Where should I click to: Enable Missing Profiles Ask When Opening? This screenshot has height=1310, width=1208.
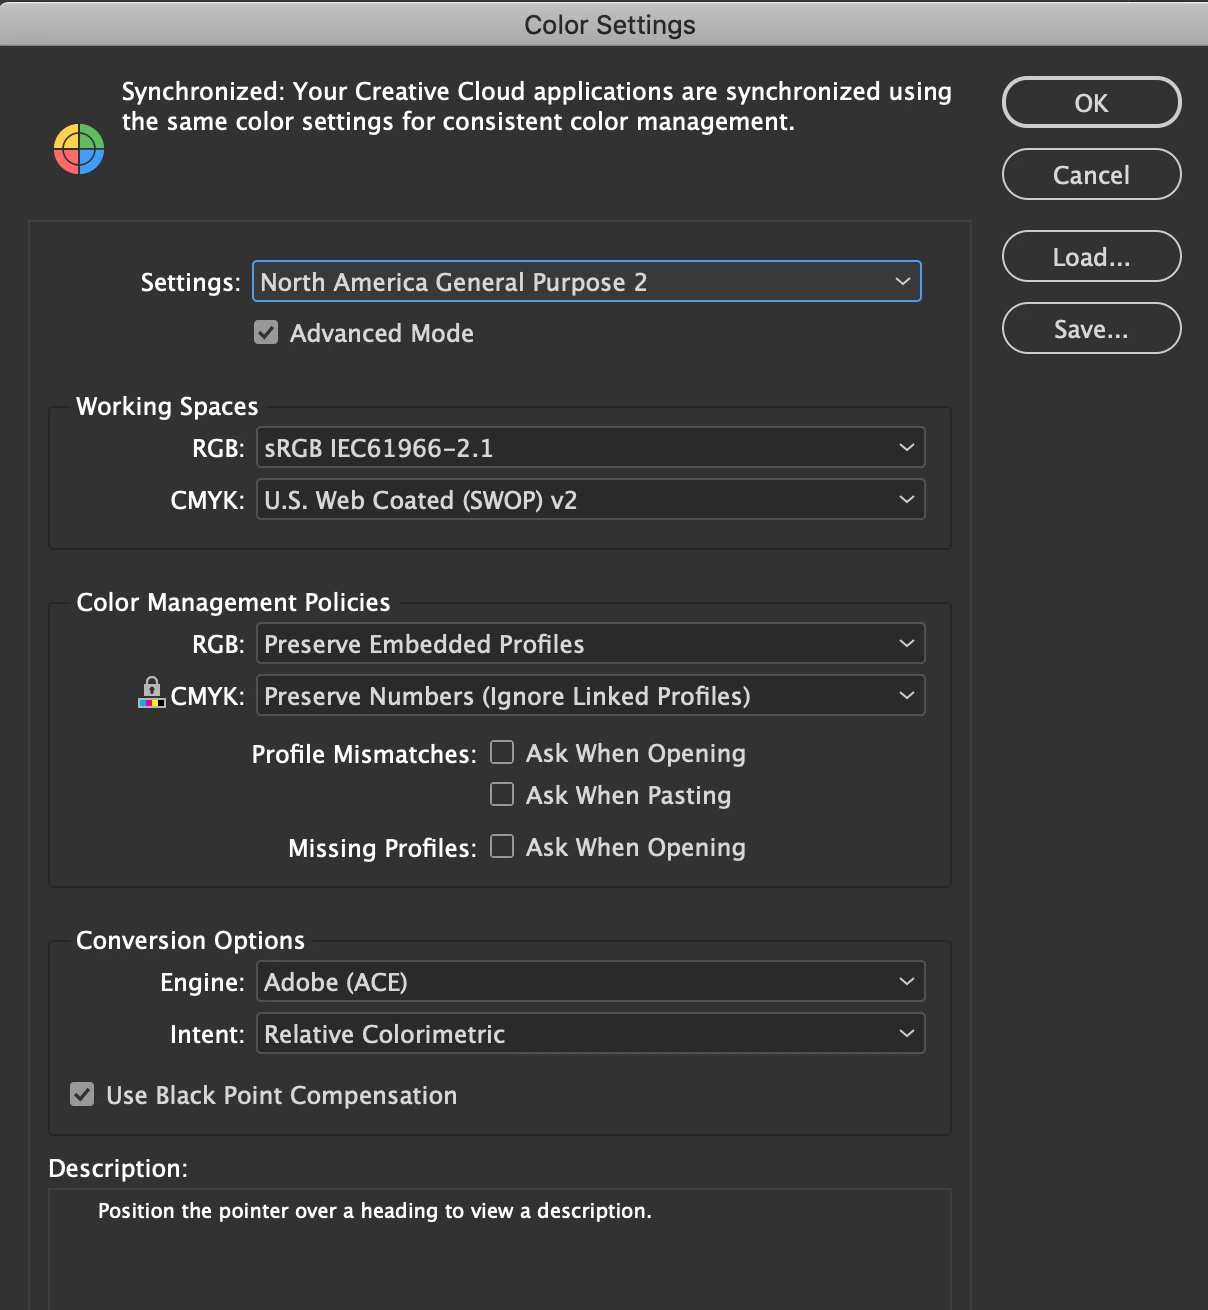click(502, 846)
